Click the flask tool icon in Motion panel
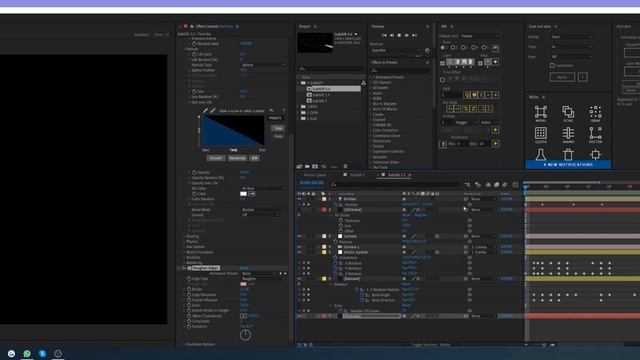This screenshot has height=360, width=640. pyautogui.click(x=541, y=154)
